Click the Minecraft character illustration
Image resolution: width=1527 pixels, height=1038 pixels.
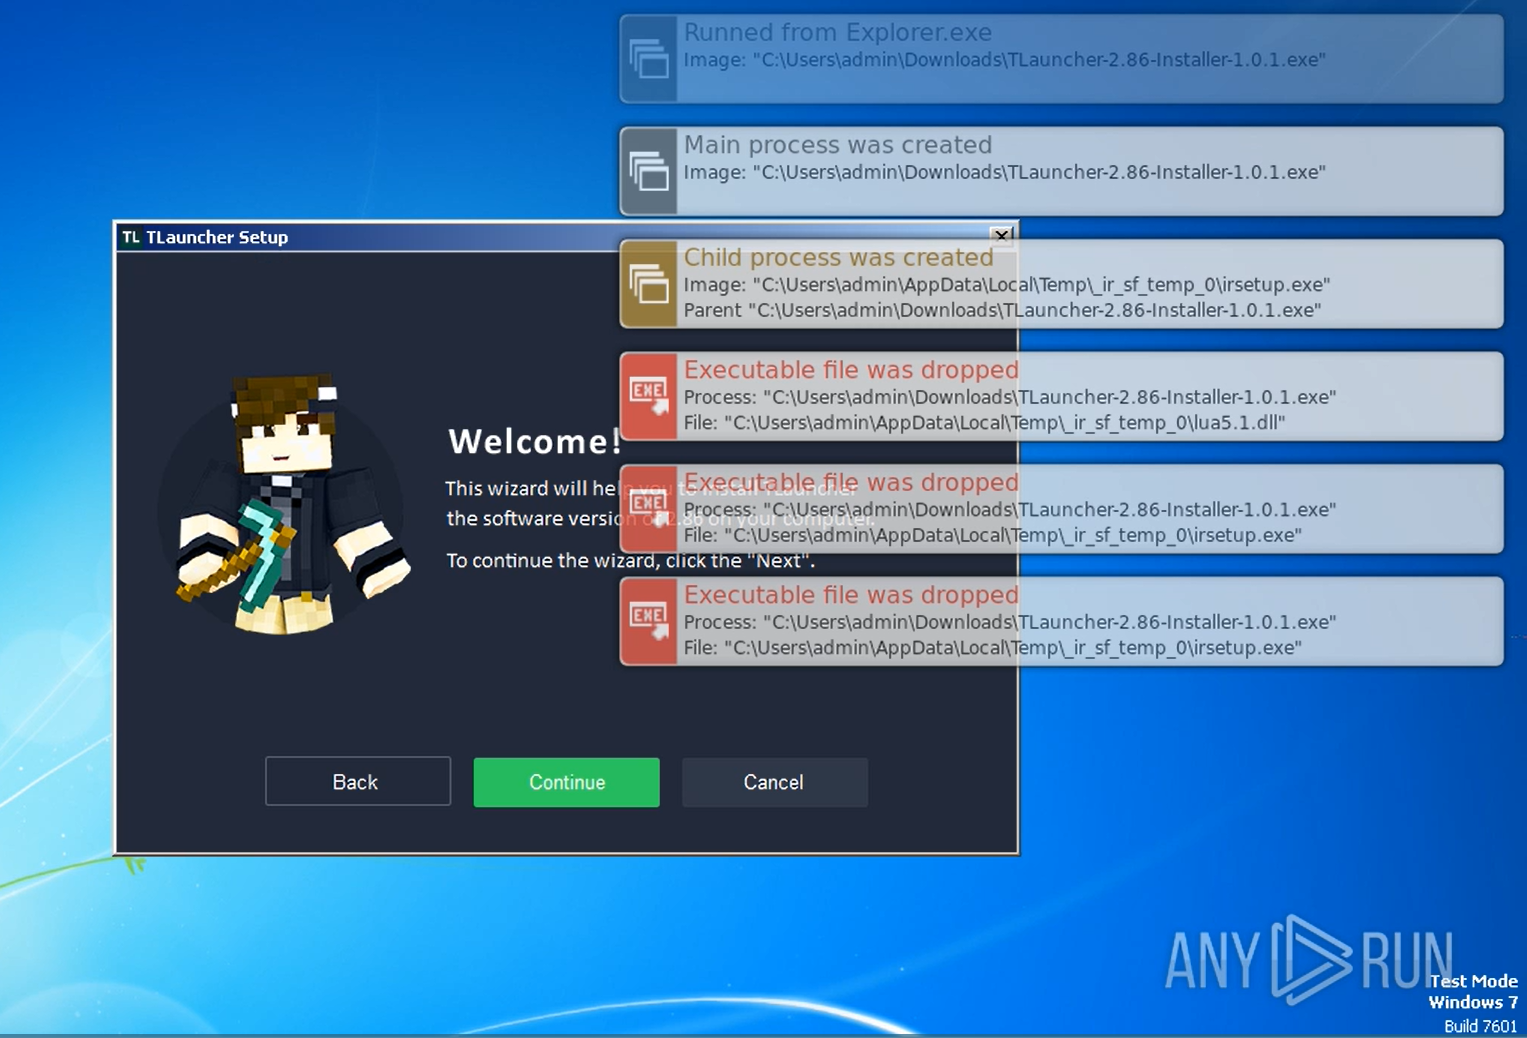[x=285, y=505]
